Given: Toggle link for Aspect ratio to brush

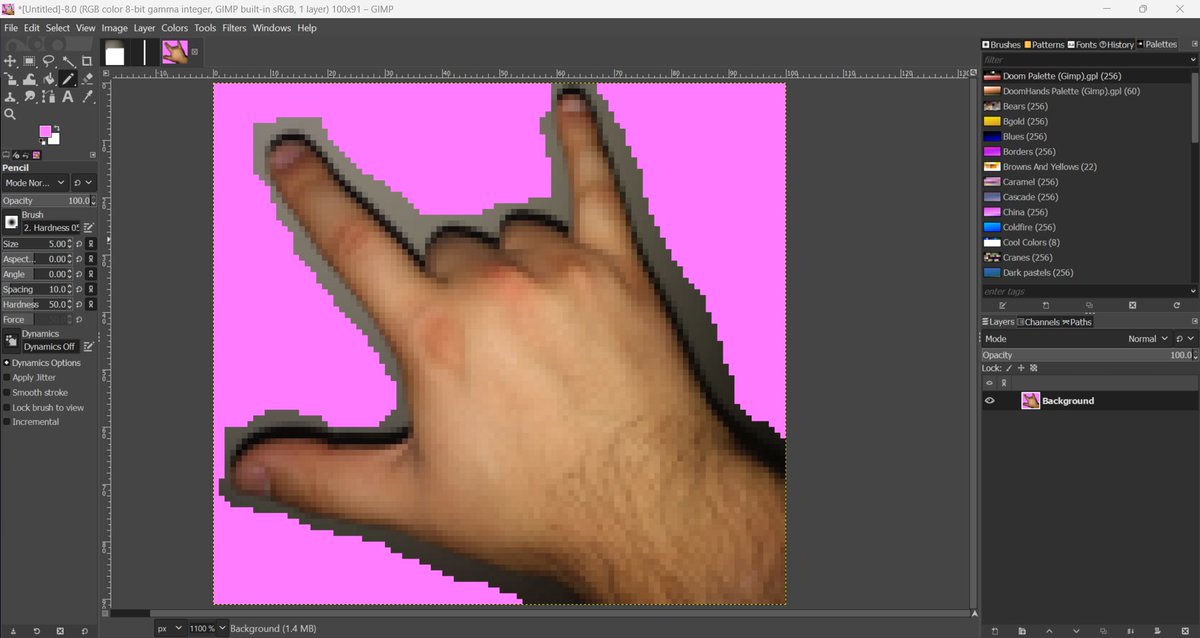Looking at the screenshot, I should point(90,259).
